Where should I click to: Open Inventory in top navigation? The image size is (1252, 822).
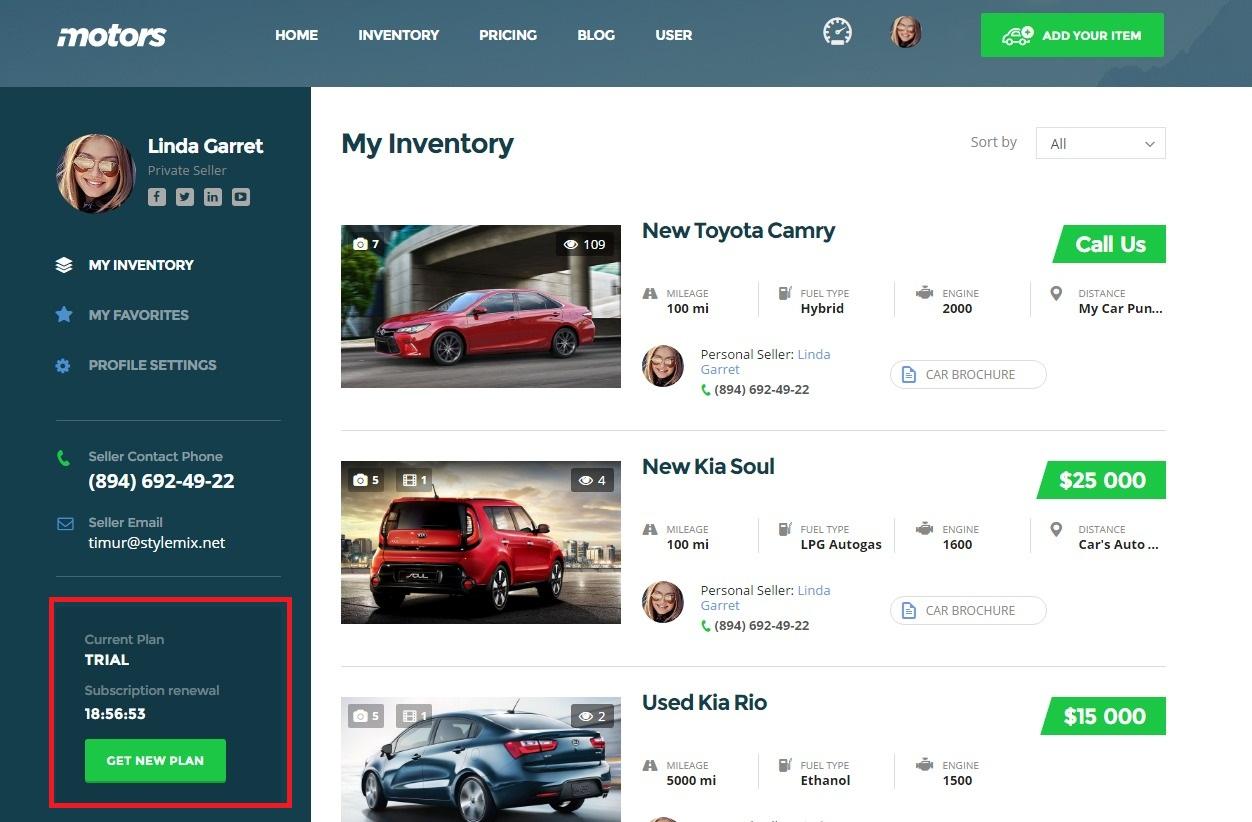399,35
